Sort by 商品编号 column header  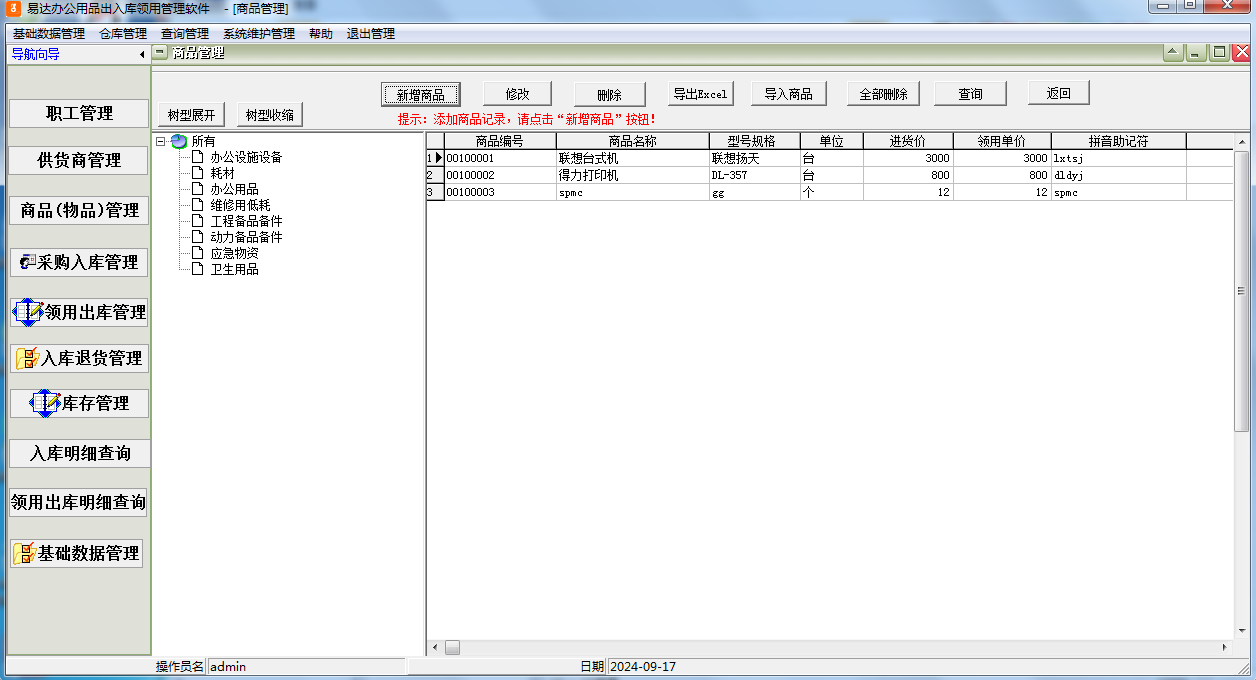(x=500, y=141)
